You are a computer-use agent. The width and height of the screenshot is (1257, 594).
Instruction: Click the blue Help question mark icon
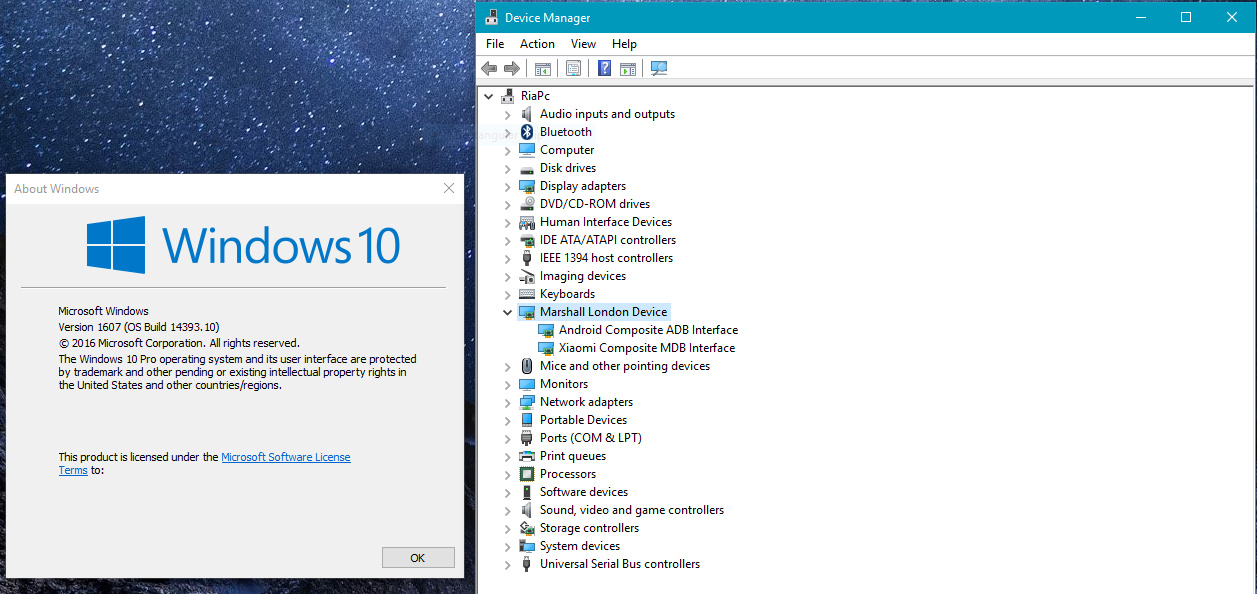604,69
